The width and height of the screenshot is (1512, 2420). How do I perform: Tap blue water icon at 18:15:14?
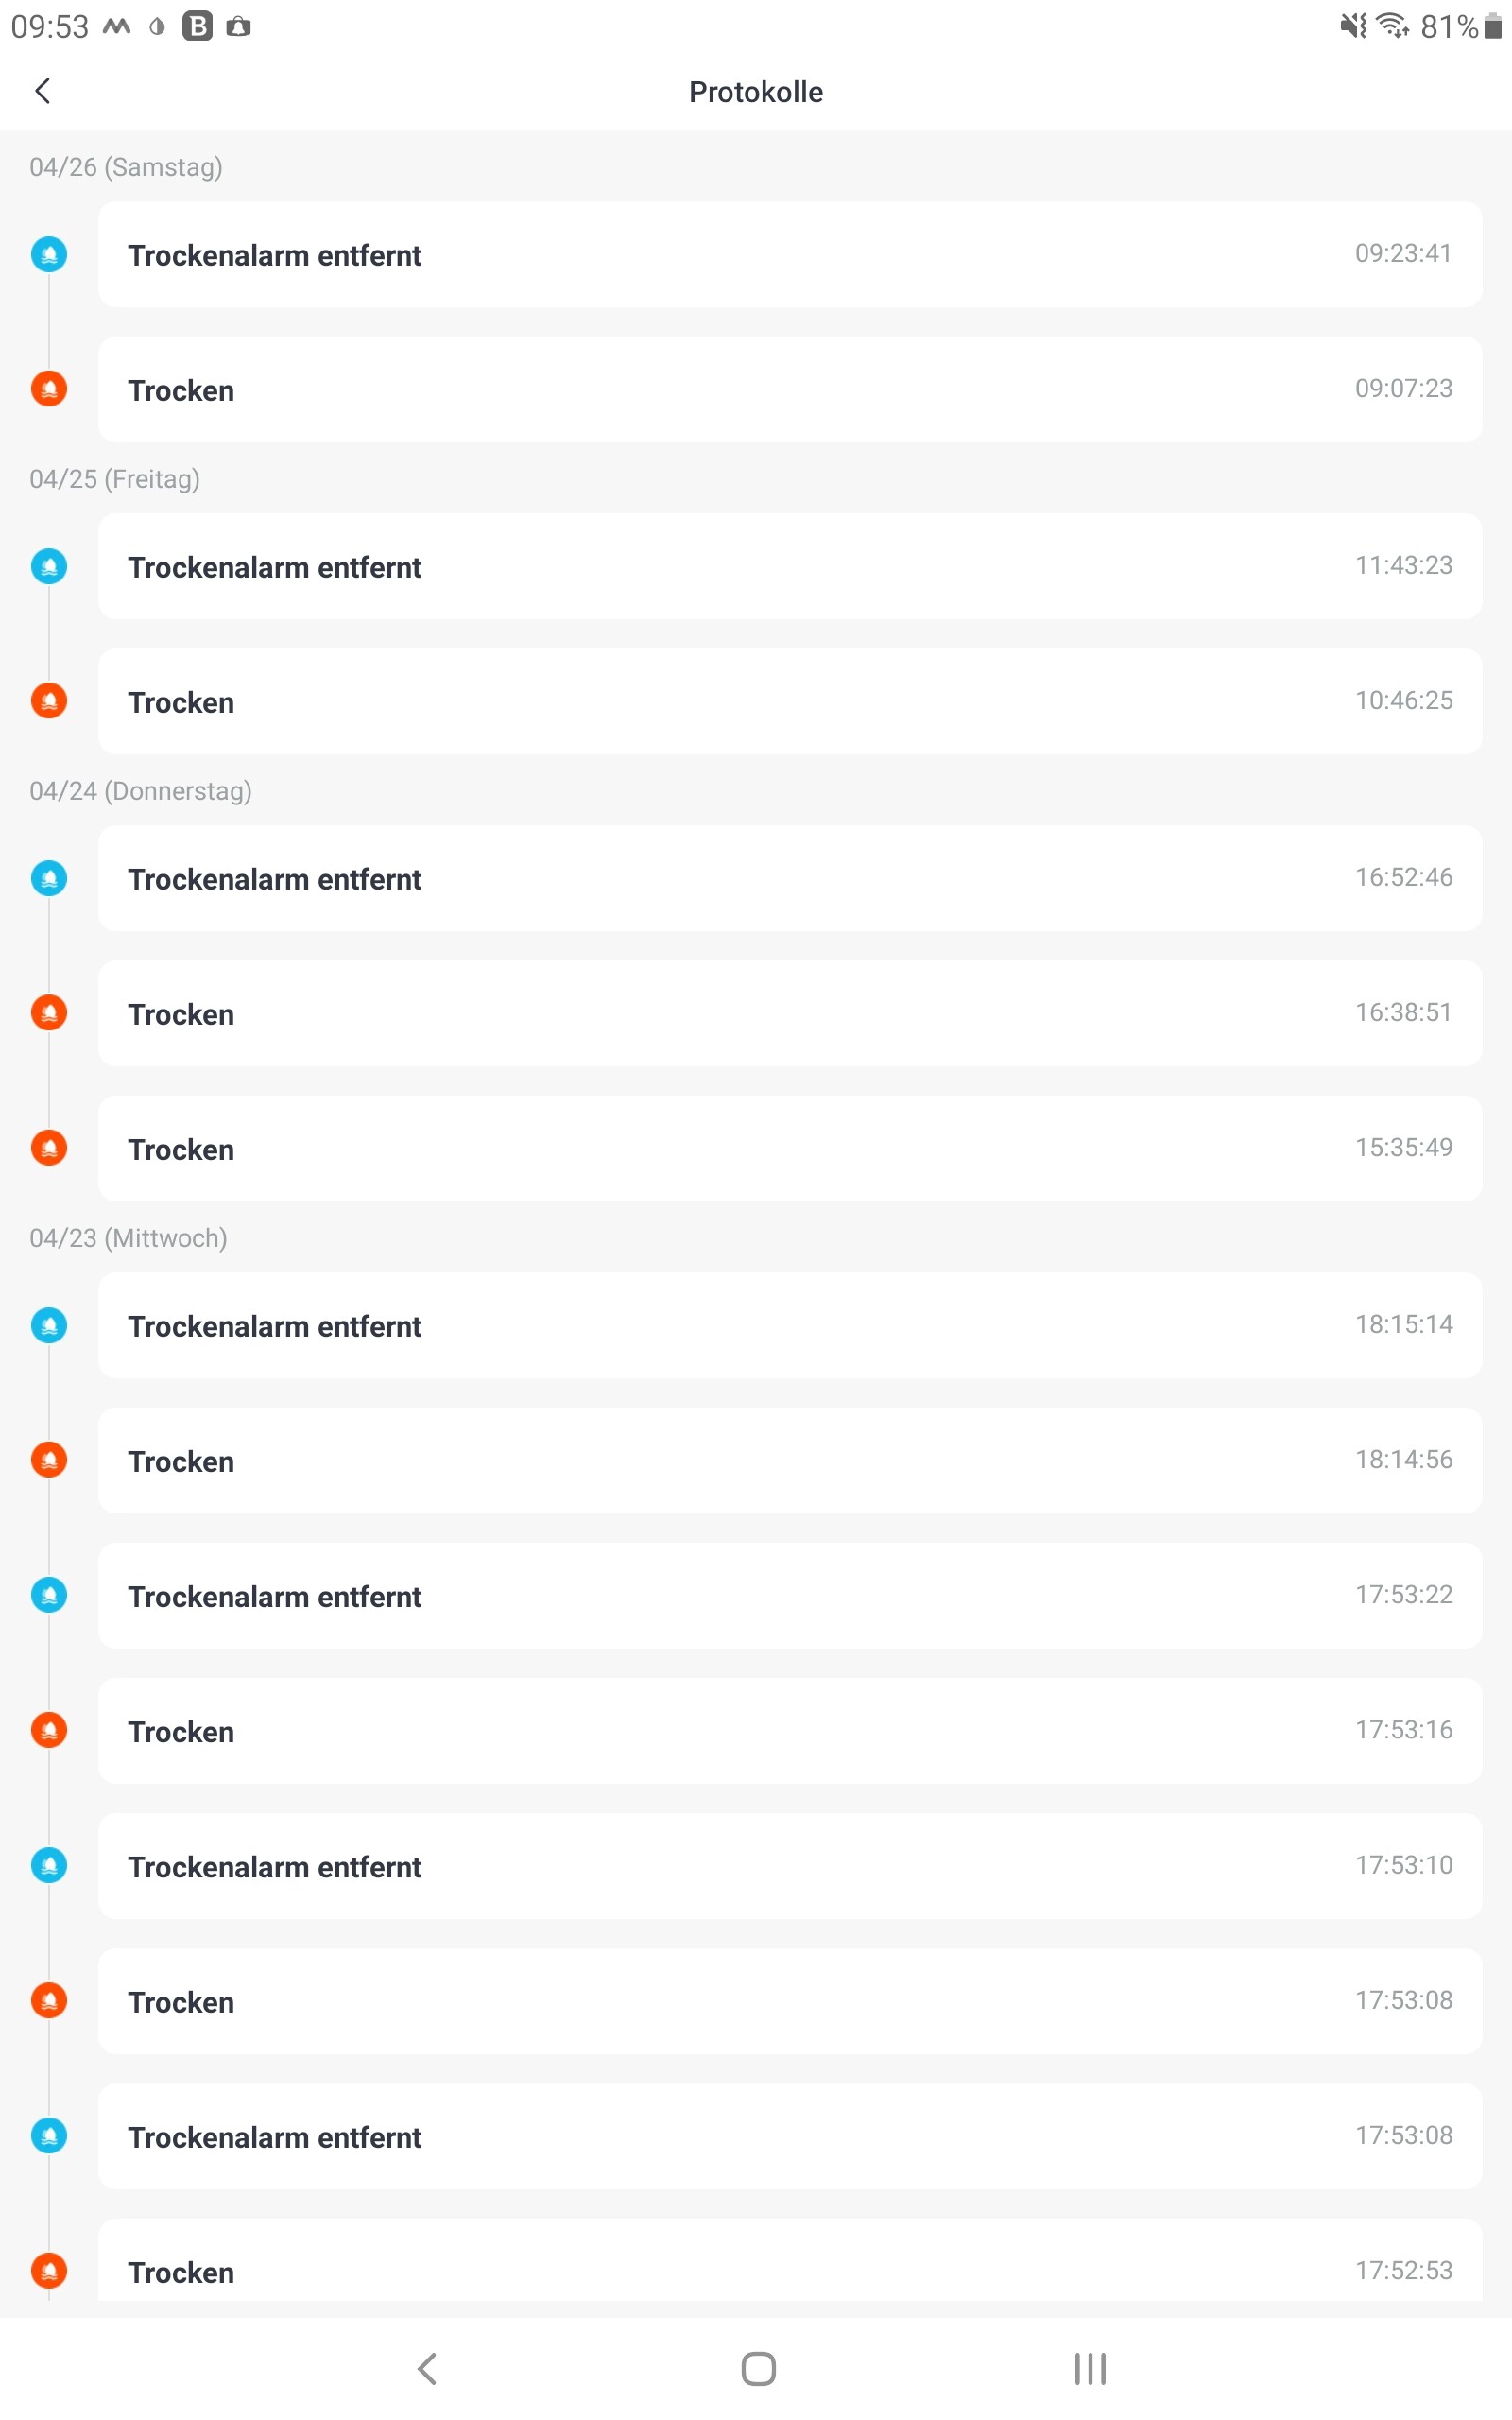(49, 1325)
